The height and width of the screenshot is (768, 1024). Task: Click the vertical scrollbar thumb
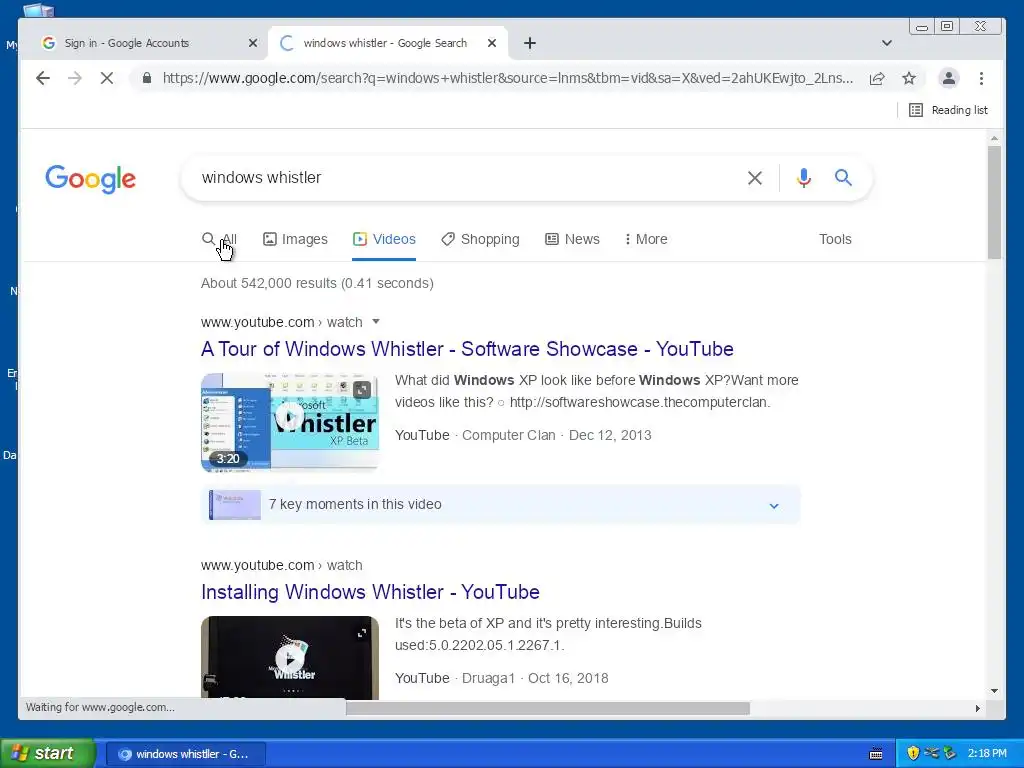[994, 202]
